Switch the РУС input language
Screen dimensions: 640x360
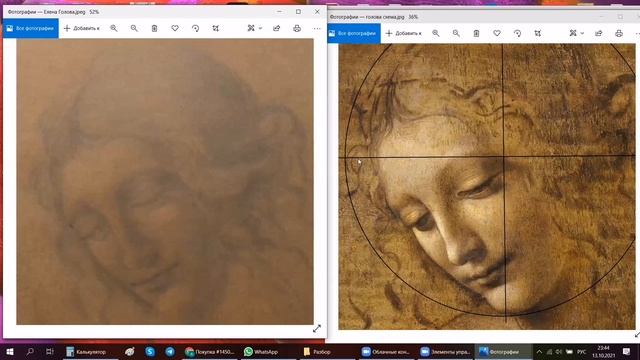point(582,351)
